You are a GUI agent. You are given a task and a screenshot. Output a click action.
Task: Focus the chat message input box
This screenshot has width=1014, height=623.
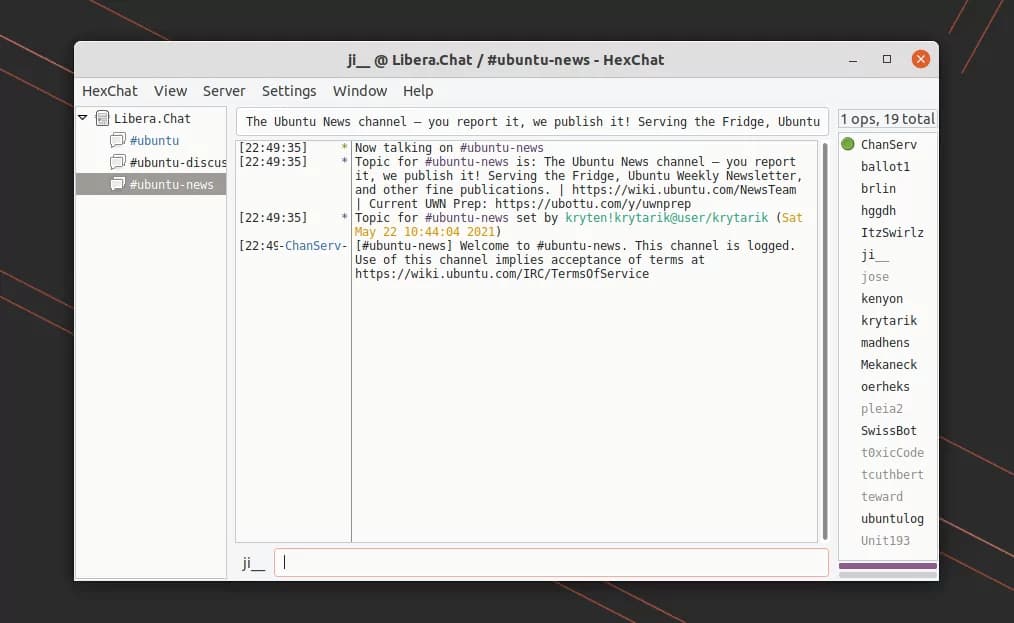(x=551, y=563)
